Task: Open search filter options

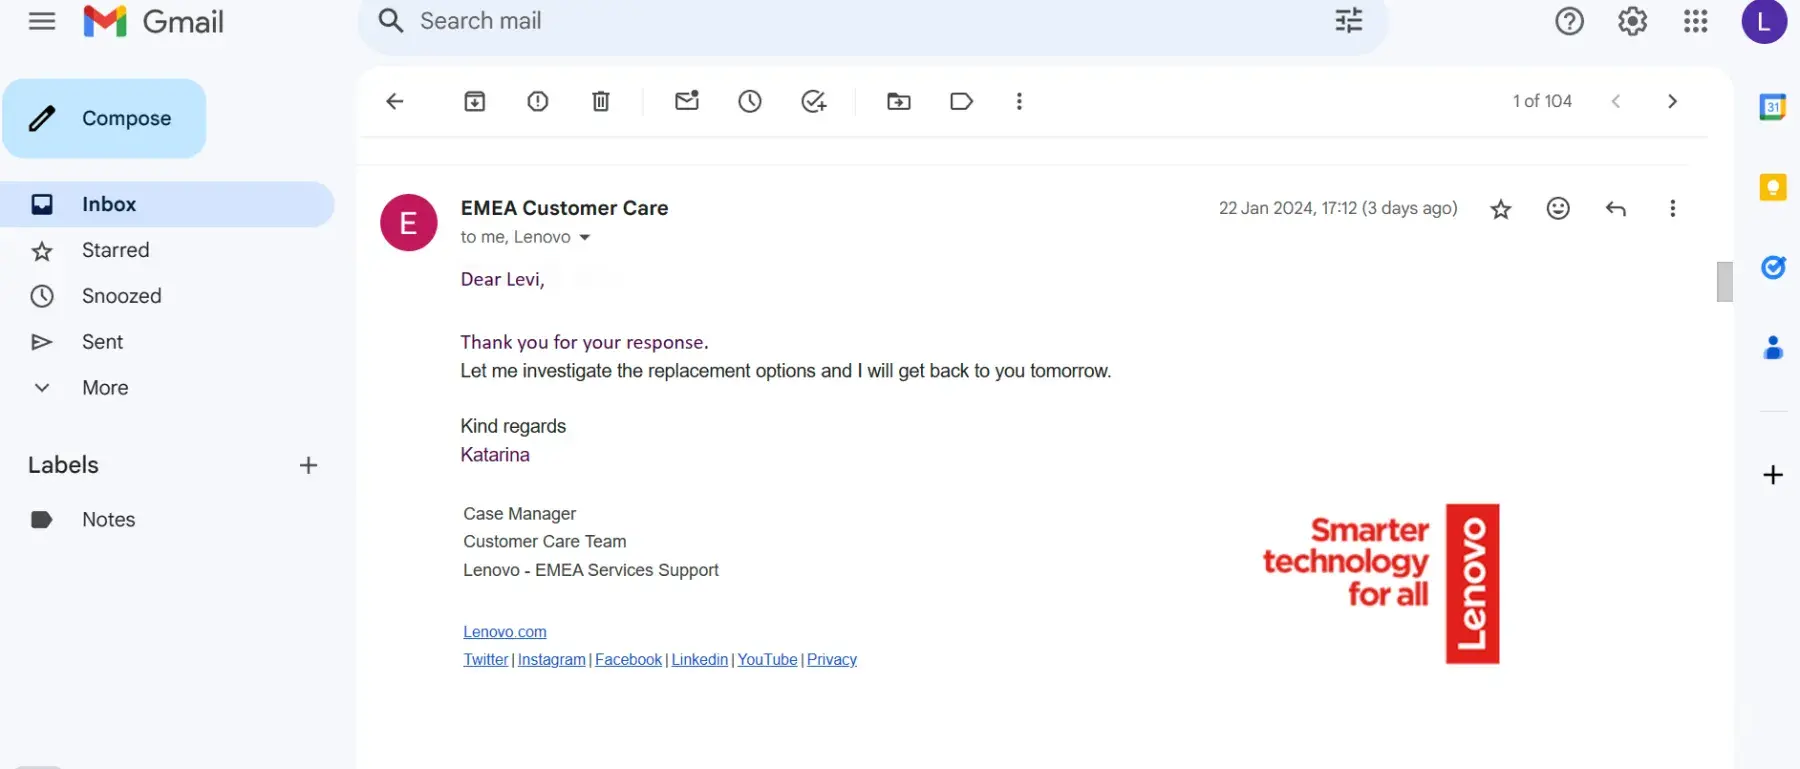Action: 1349,21
